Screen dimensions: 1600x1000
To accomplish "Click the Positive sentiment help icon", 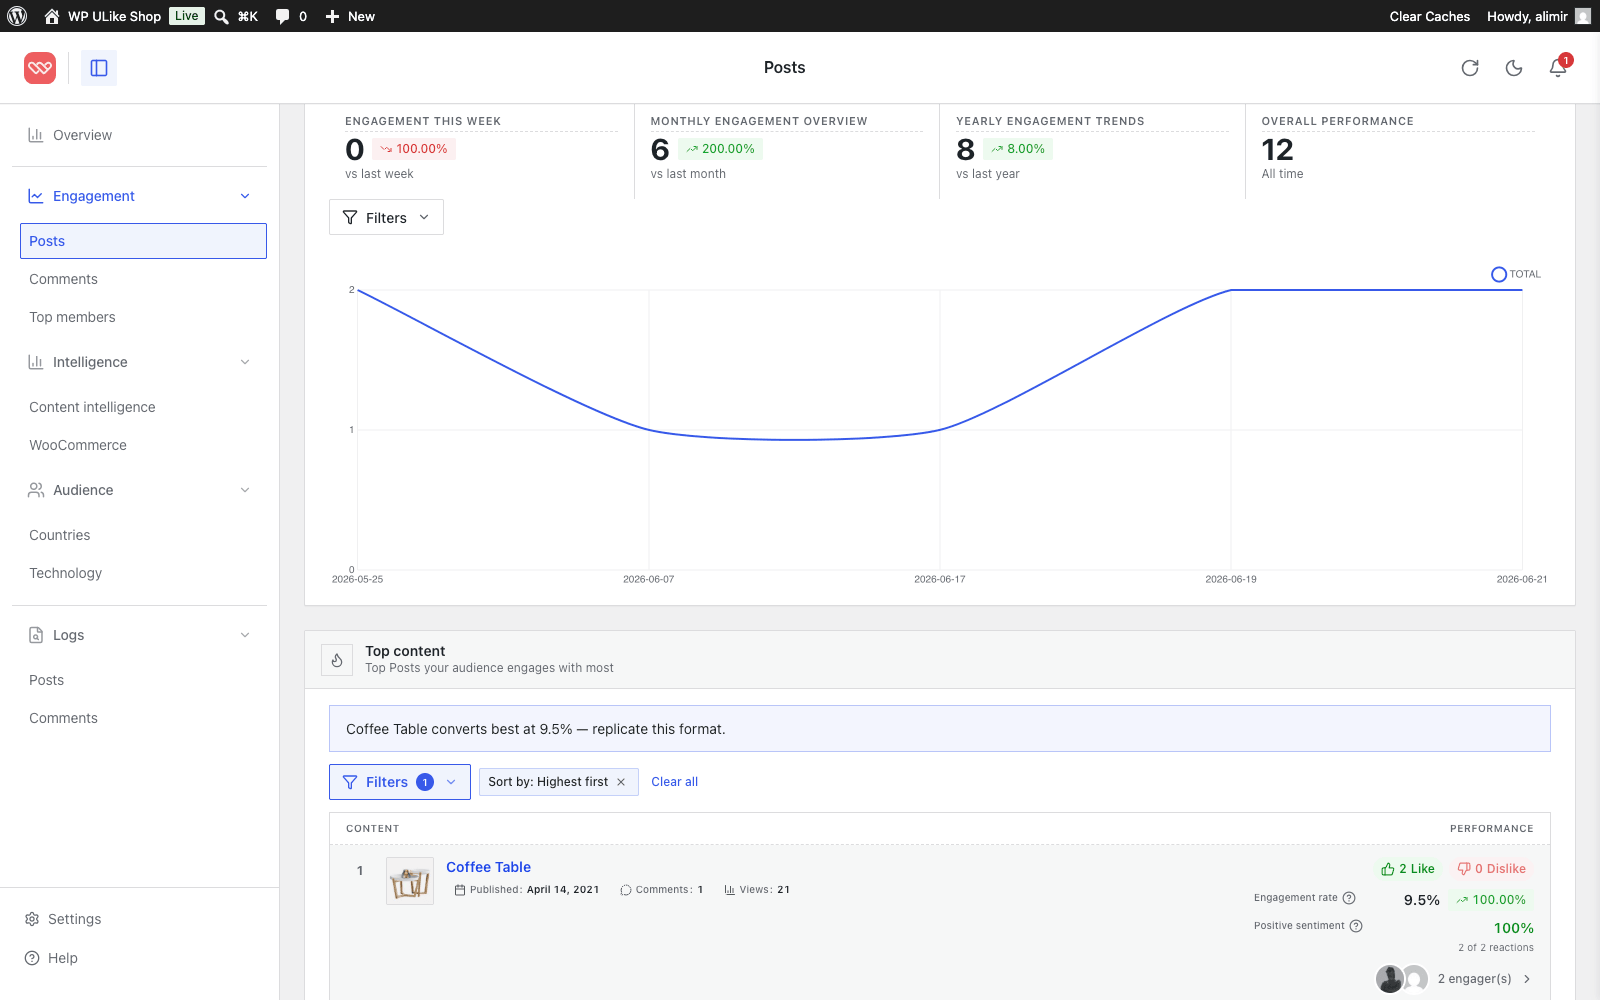I will [x=1356, y=926].
